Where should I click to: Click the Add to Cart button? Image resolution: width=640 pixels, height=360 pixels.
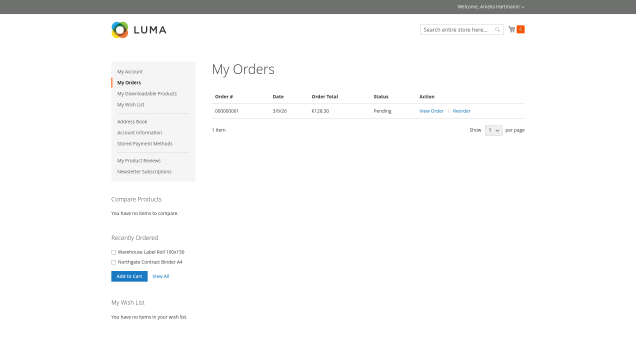pyautogui.click(x=129, y=276)
